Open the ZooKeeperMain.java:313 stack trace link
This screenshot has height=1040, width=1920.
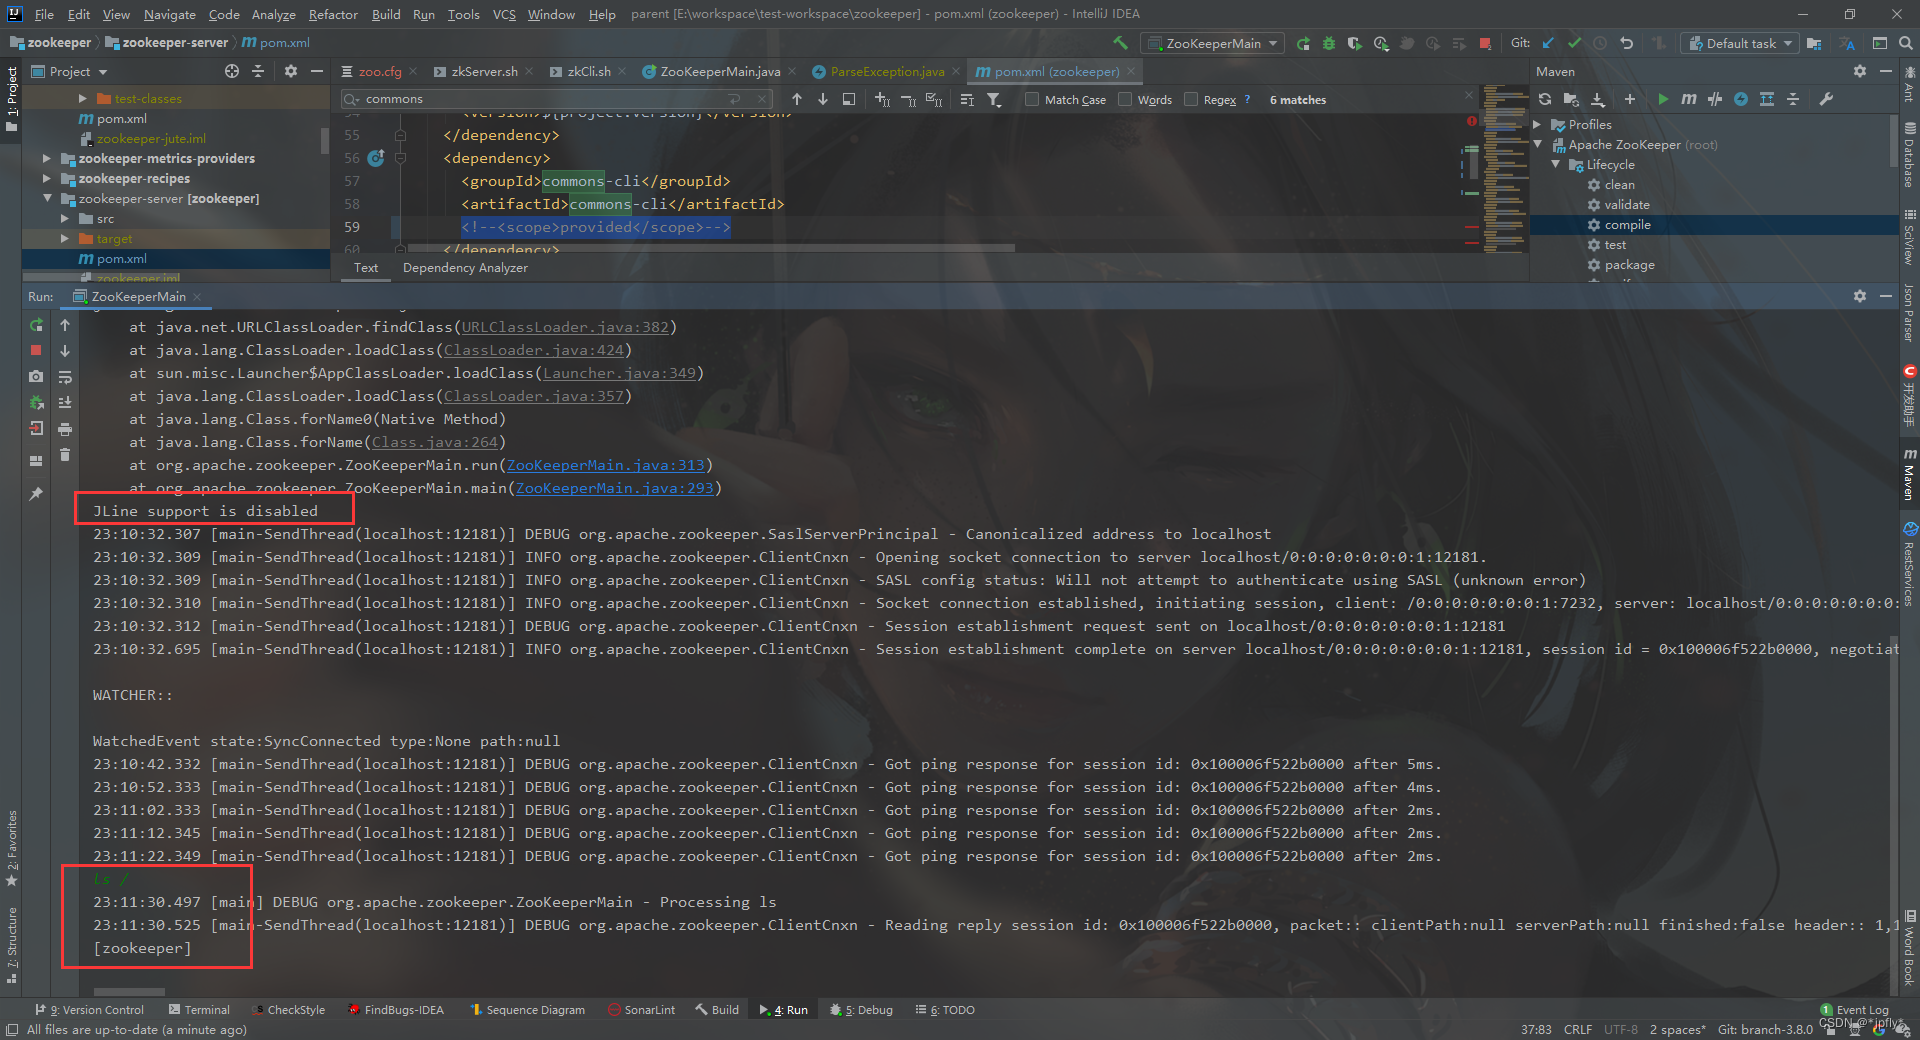(606, 465)
